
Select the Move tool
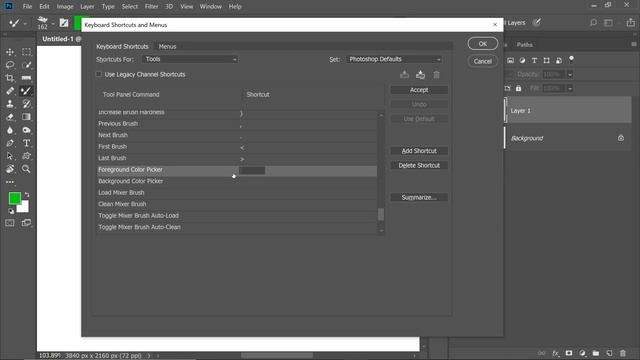tap(10, 52)
